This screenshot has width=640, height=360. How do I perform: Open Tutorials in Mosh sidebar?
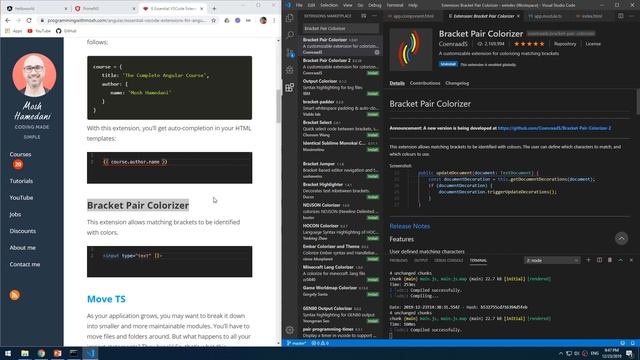(21, 180)
